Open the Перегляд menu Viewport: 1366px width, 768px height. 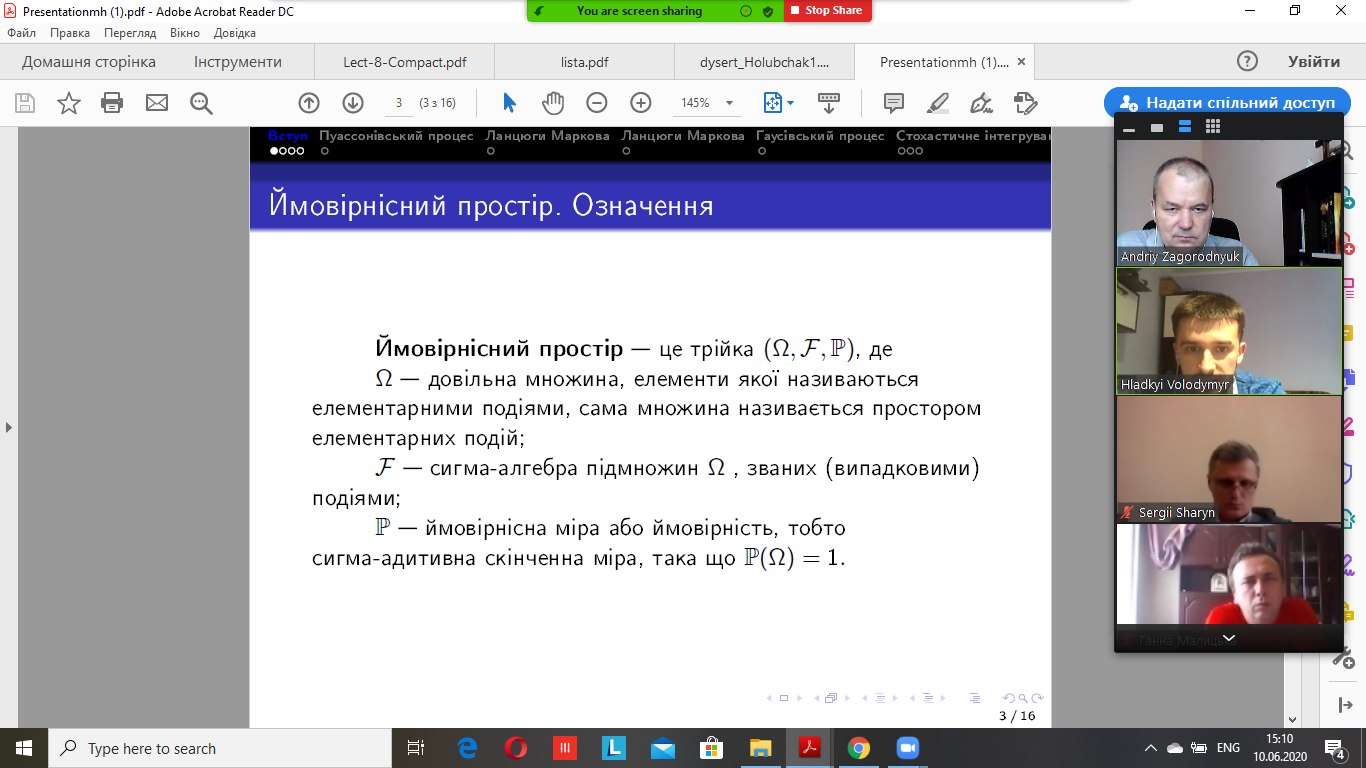(x=130, y=33)
